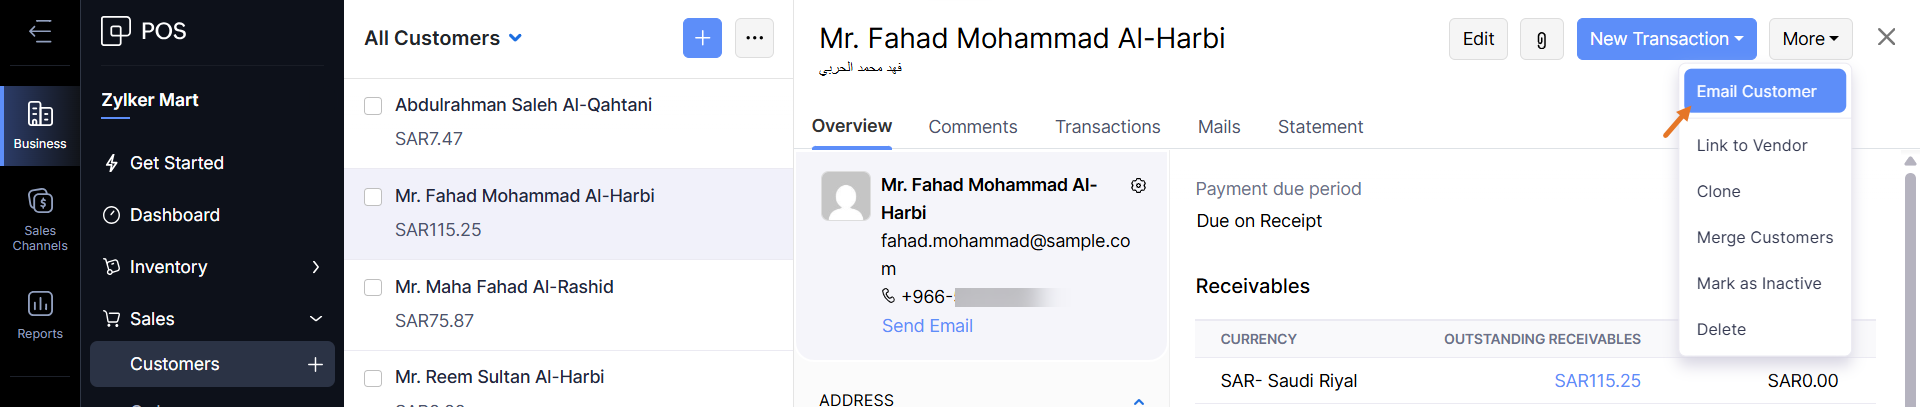
Task: Click the SAR115.25 outstanding receivables amount
Action: click(1597, 381)
